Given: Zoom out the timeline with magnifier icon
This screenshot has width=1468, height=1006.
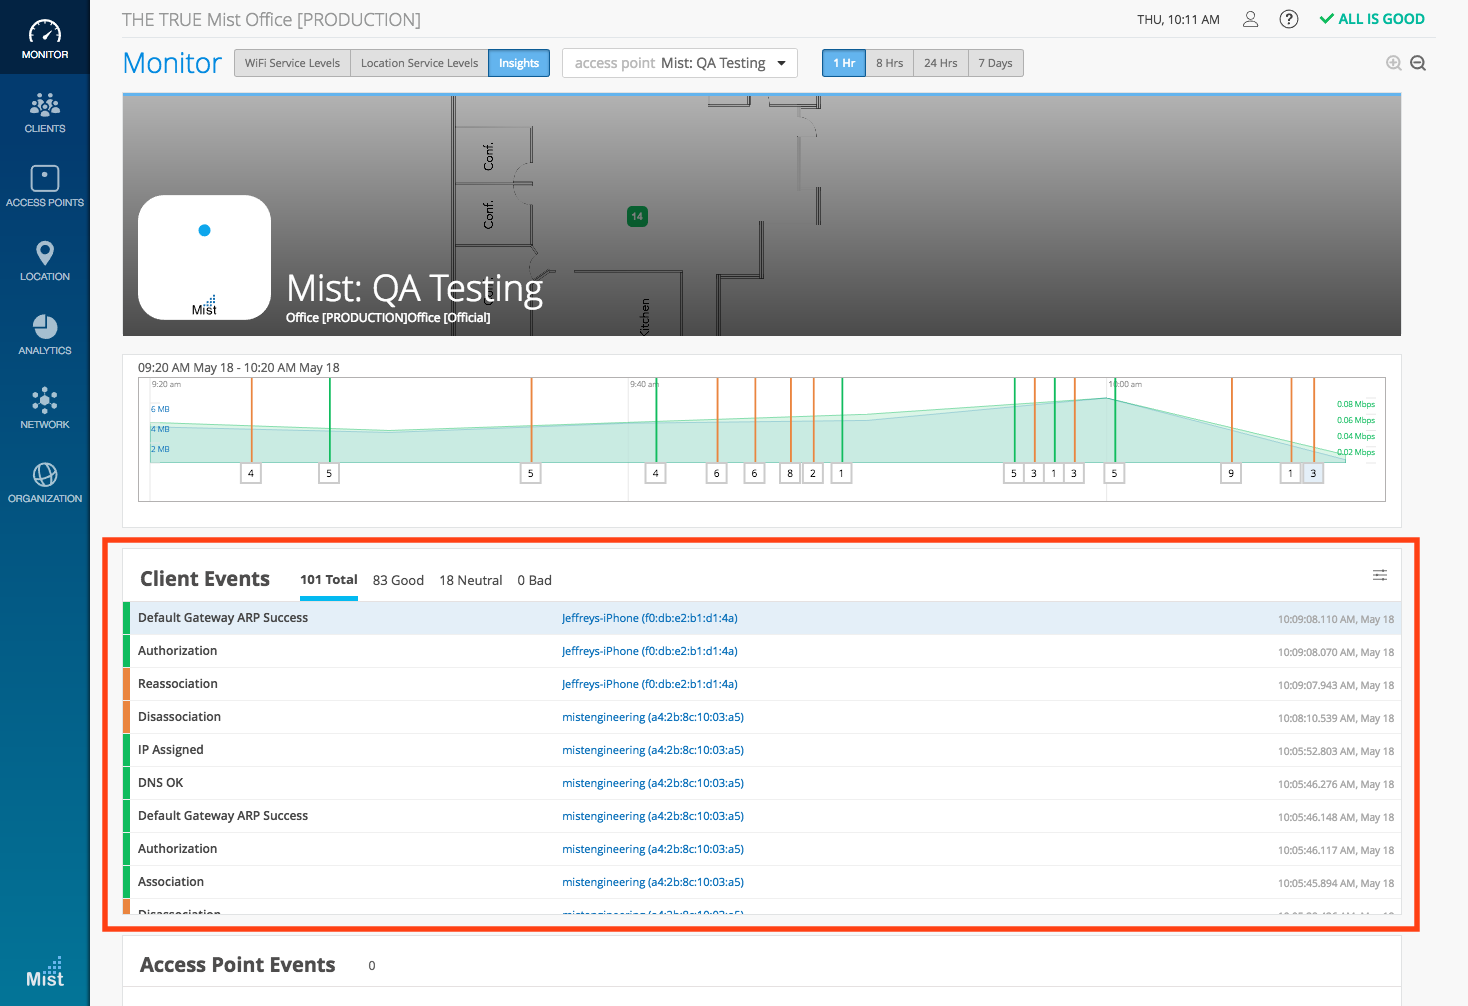Looking at the screenshot, I should tap(1418, 63).
